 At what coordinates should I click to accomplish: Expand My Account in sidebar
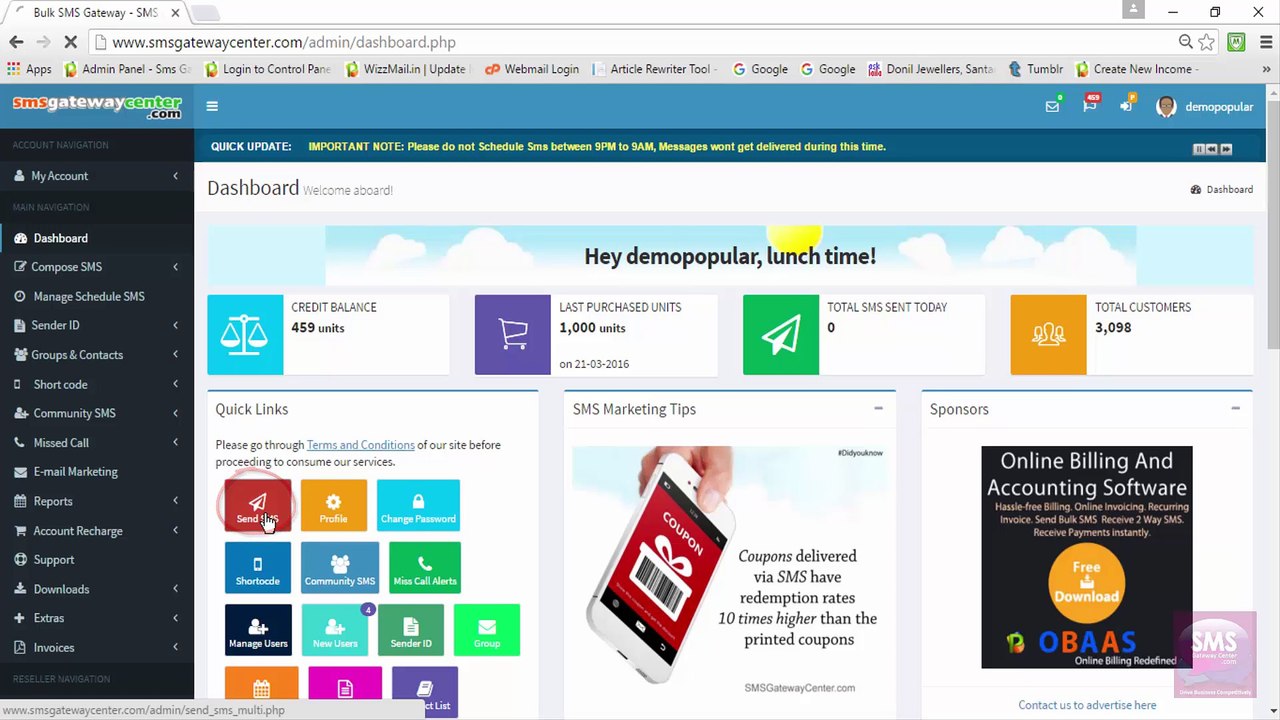[97, 176]
